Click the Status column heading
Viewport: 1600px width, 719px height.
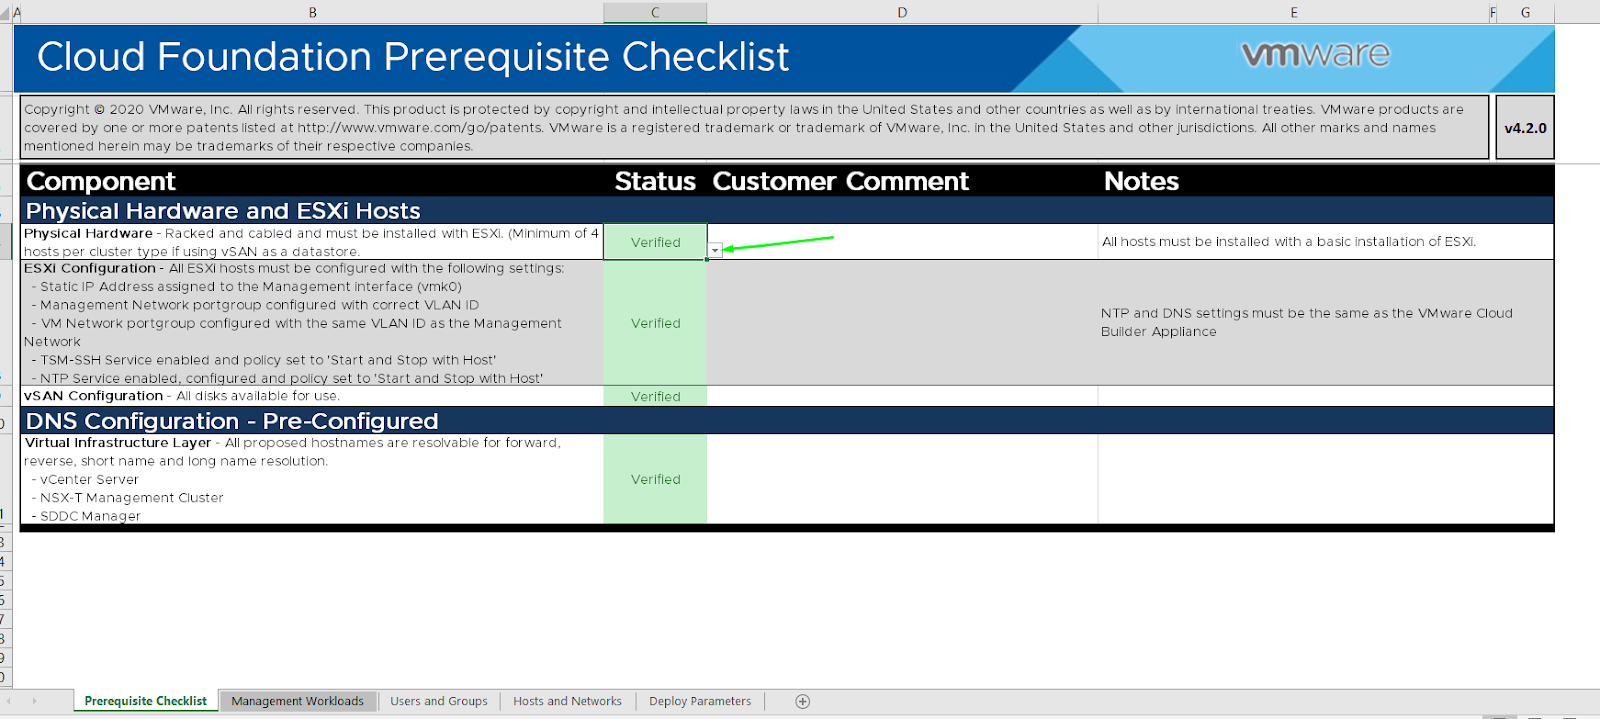(655, 181)
